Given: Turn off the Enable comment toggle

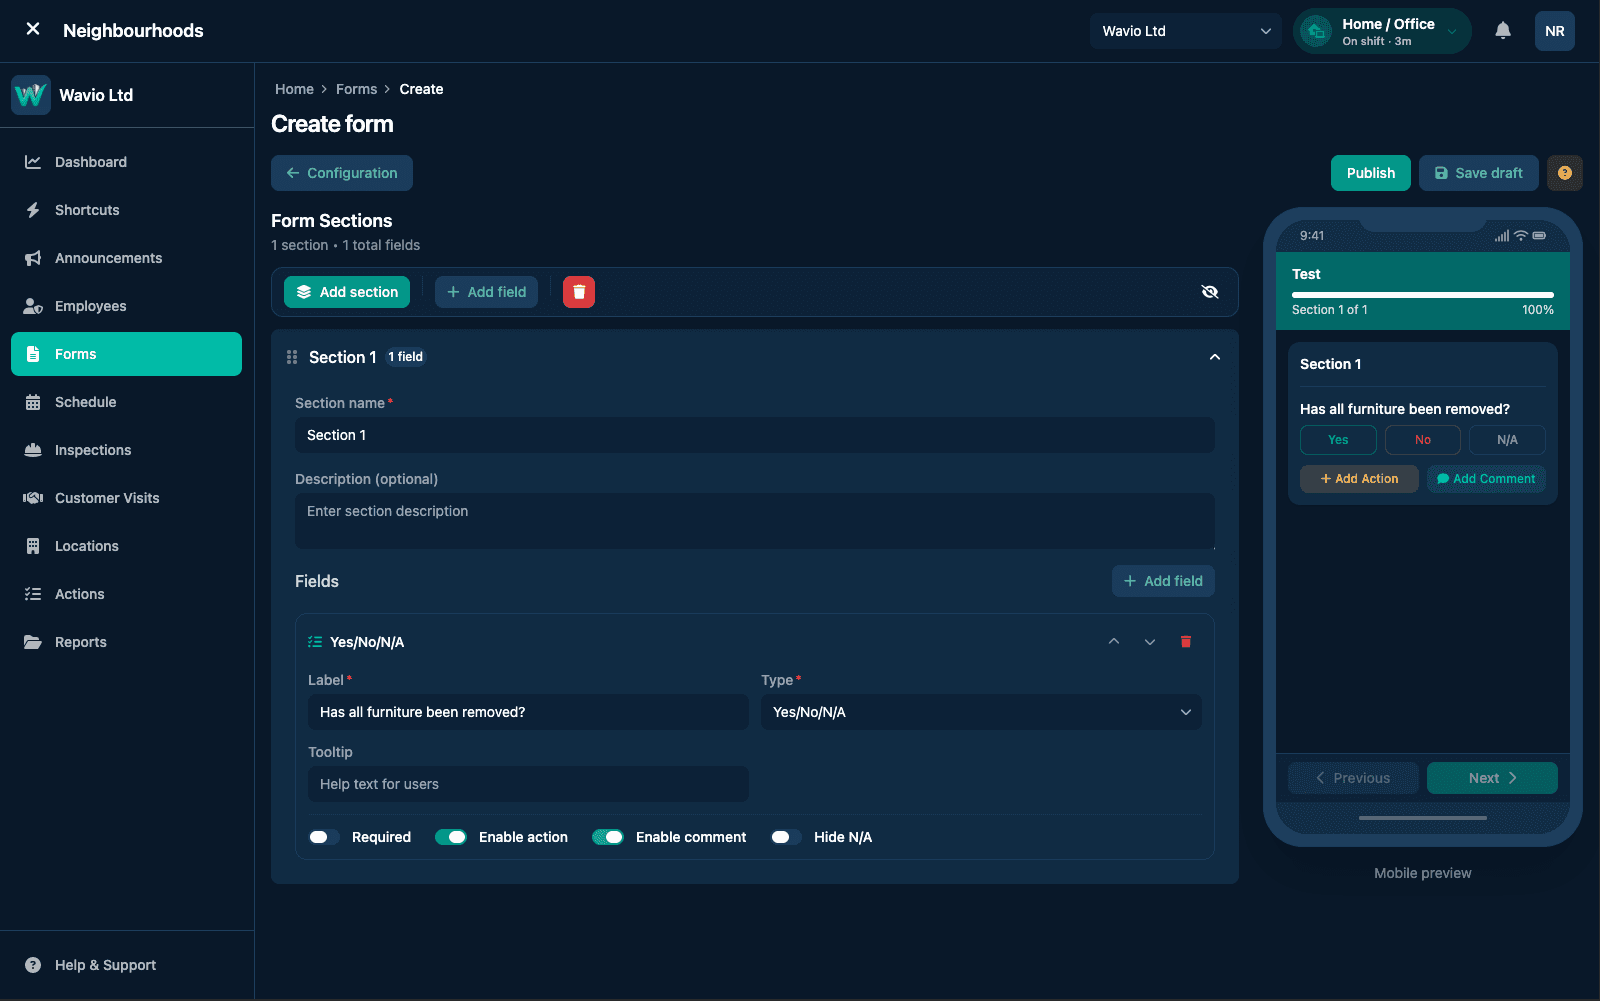Looking at the screenshot, I should [608, 837].
